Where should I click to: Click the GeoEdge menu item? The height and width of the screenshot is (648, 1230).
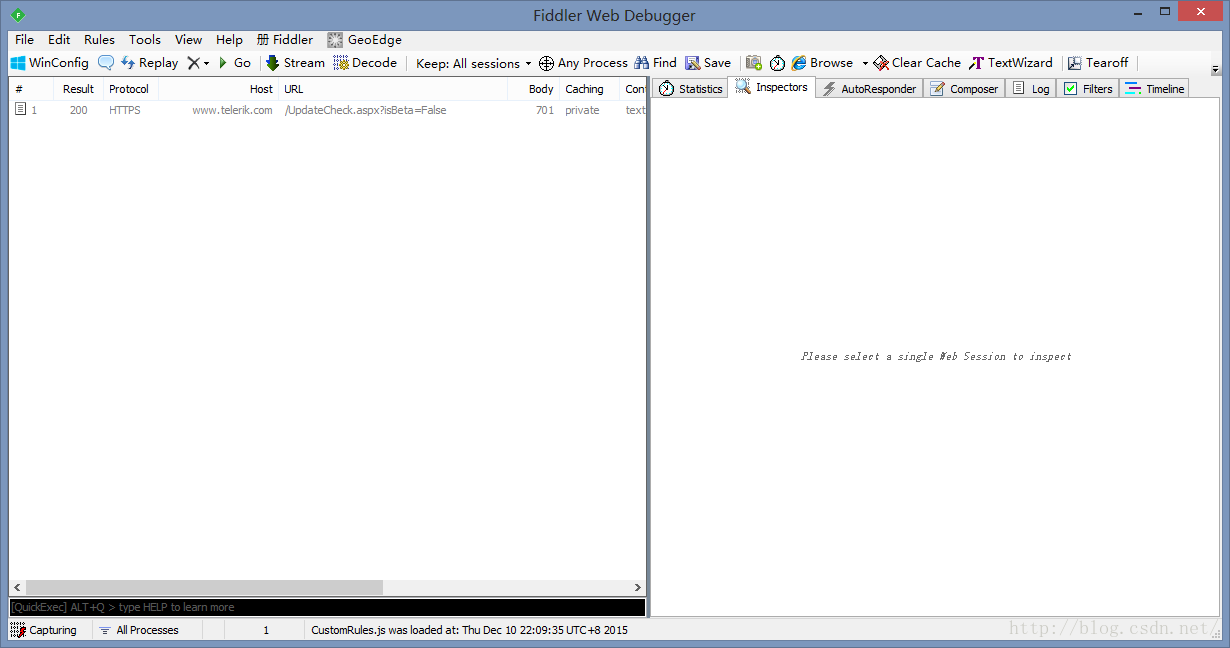tap(365, 40)
